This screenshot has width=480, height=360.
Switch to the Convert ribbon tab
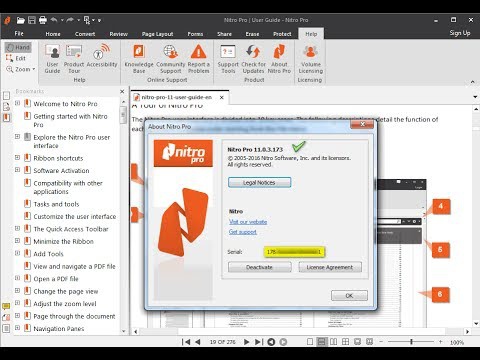(x=85, y=34)
